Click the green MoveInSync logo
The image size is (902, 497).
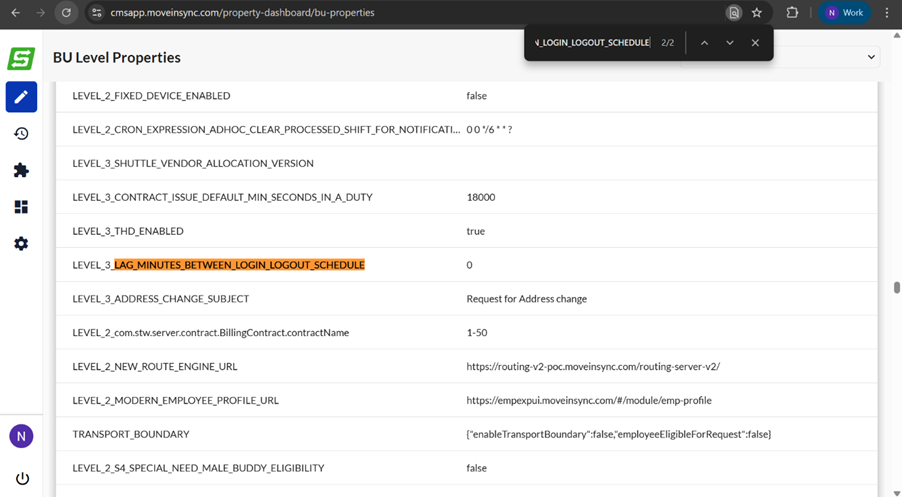[x=21, y=58]
